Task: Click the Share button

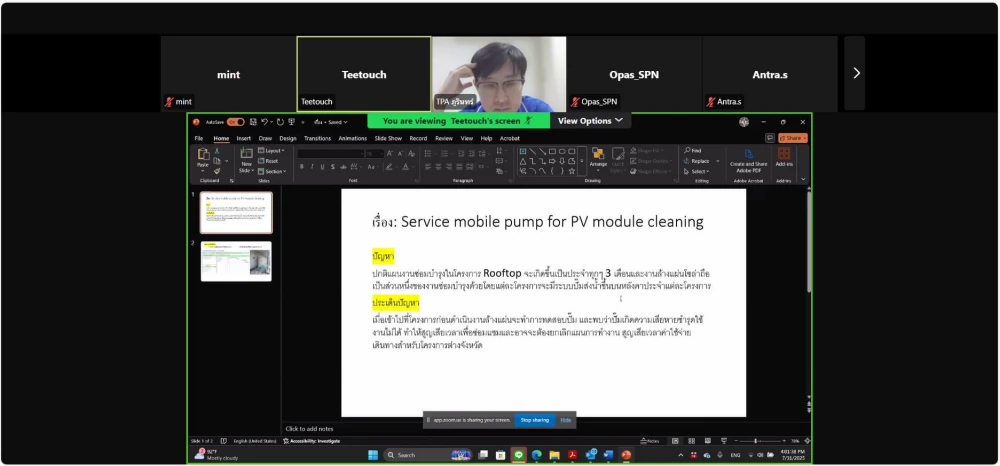Action: pyautogui.click(x=793, y=138)
